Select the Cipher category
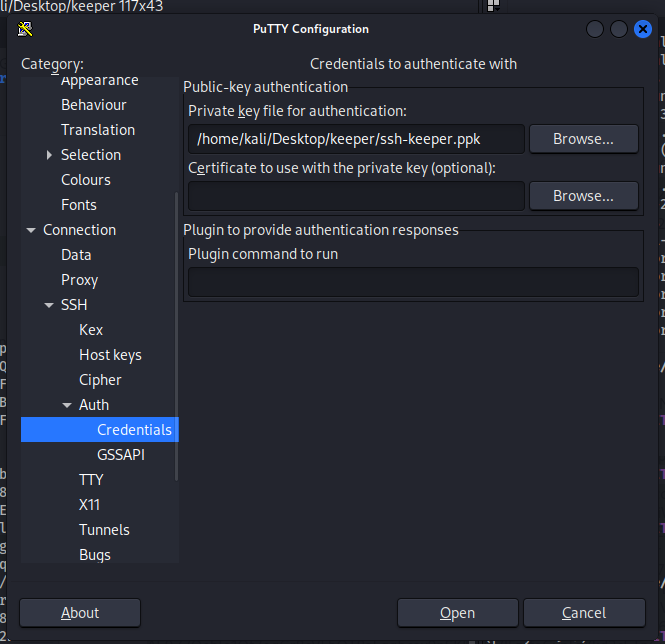 pyautogui.click(x=100, y=380)
